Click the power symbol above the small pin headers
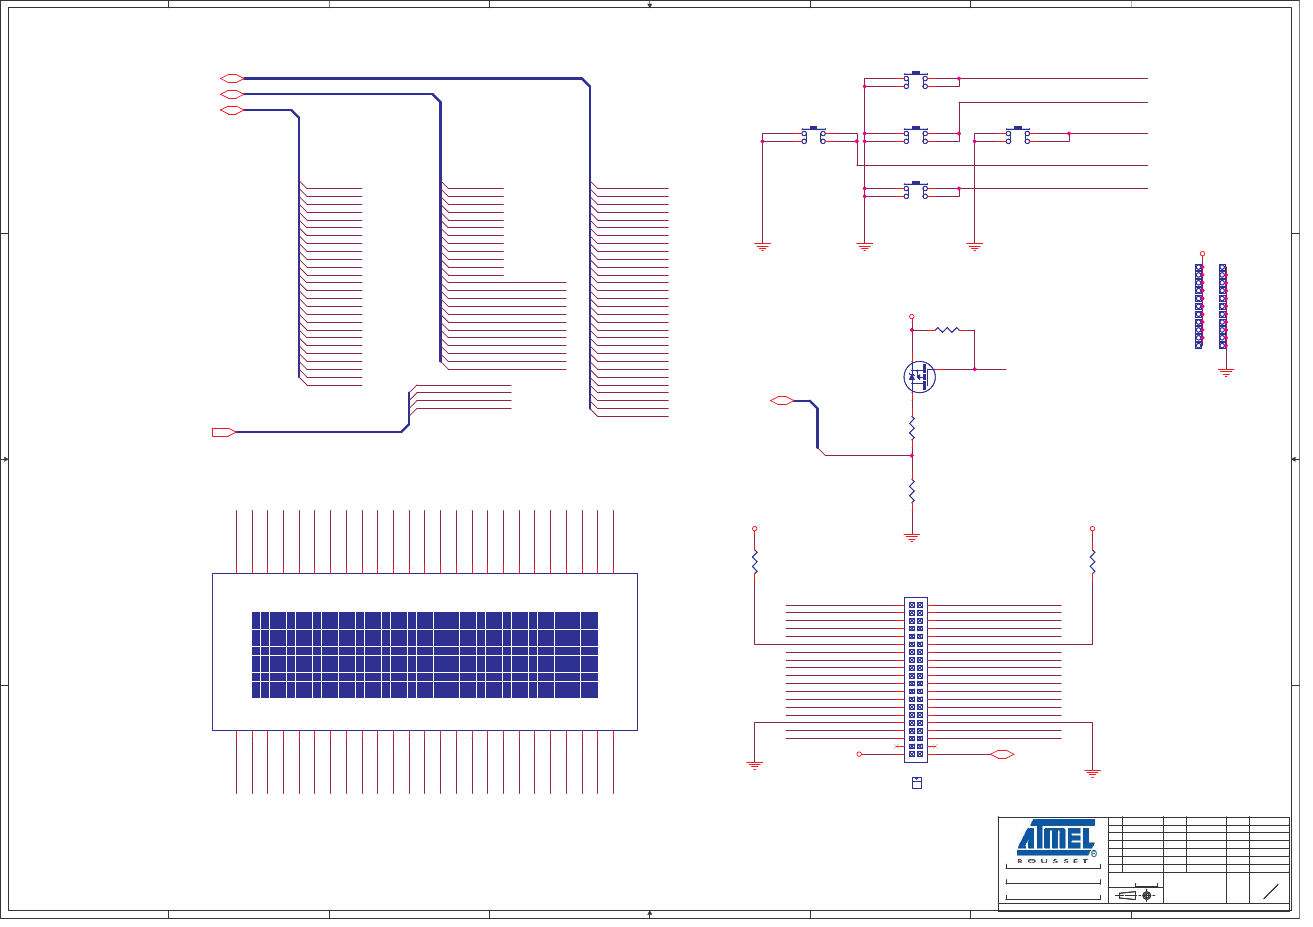The image size is (1313, 927). tap(1202, 254)
